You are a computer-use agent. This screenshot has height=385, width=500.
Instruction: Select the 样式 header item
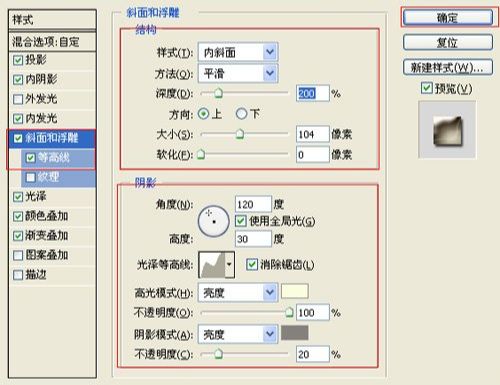[x=52, y=19]
